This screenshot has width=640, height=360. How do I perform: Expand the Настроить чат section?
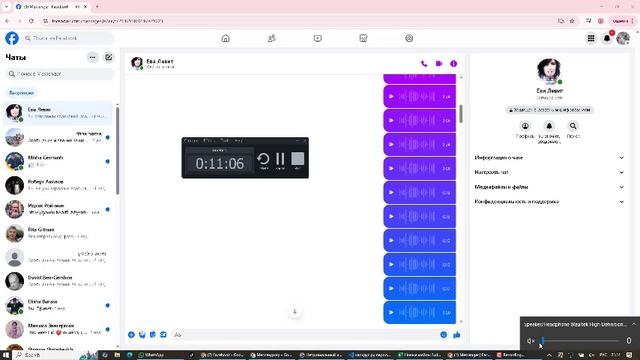coord(549,172)
